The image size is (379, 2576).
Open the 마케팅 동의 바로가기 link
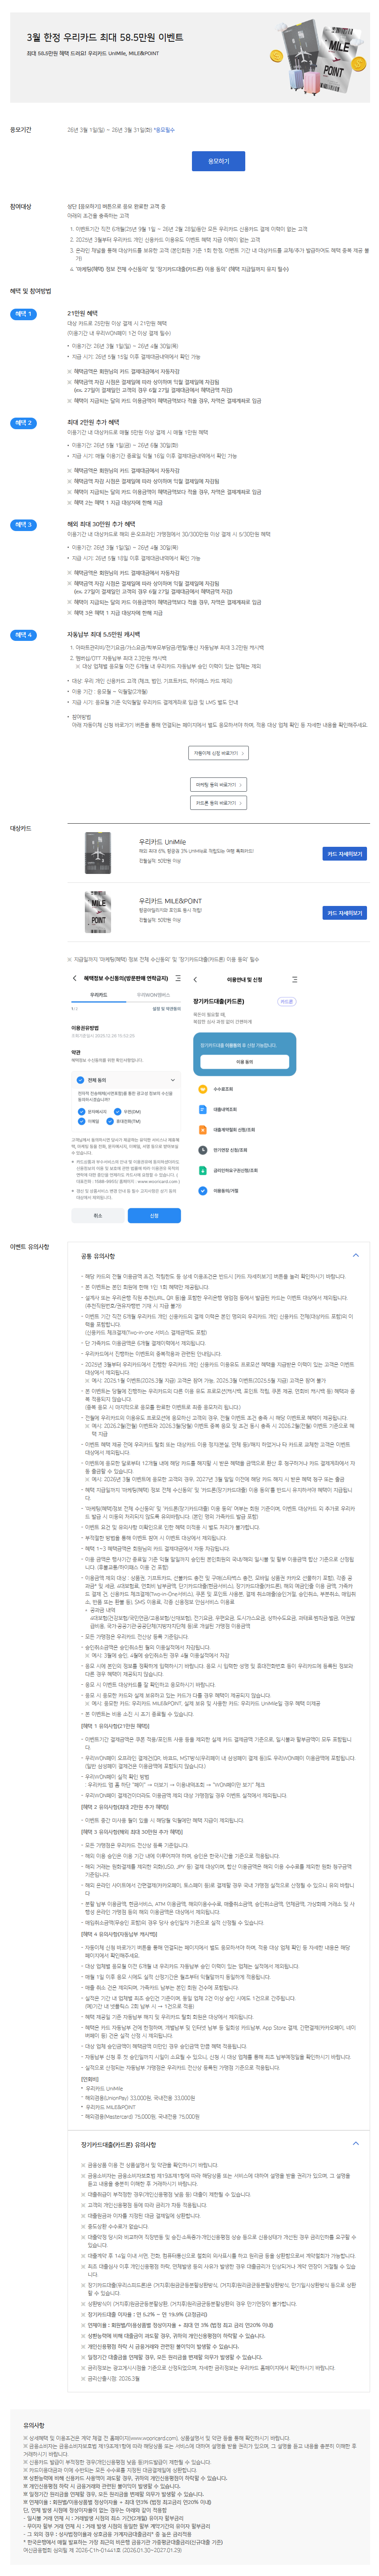click(218, 785)
